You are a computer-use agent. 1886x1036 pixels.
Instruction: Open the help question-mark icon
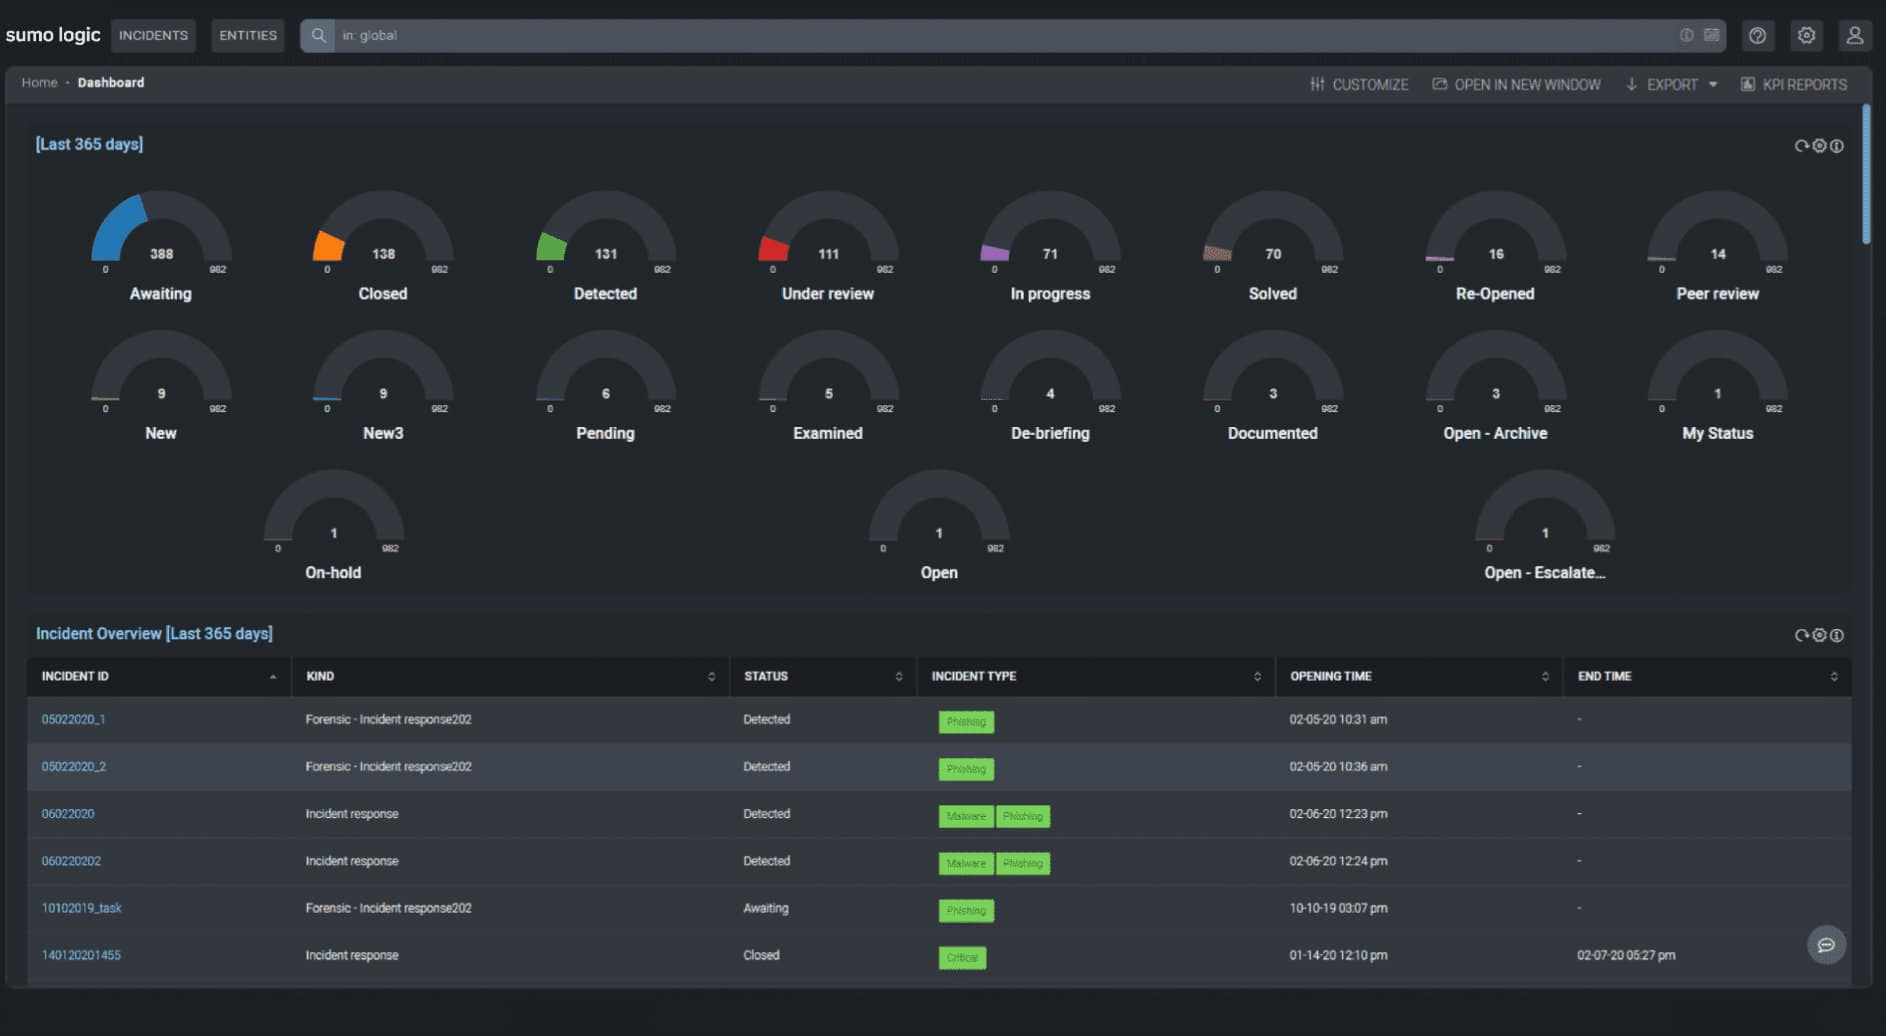click(1757, 35)
